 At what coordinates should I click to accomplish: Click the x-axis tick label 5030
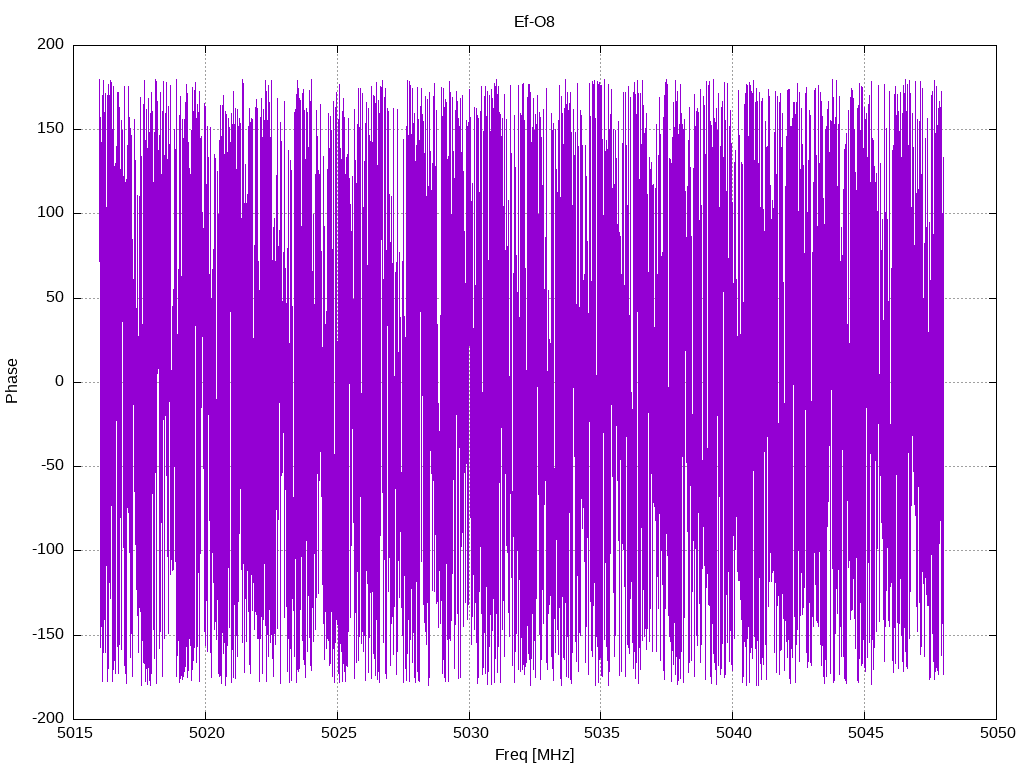pos(470,733)
